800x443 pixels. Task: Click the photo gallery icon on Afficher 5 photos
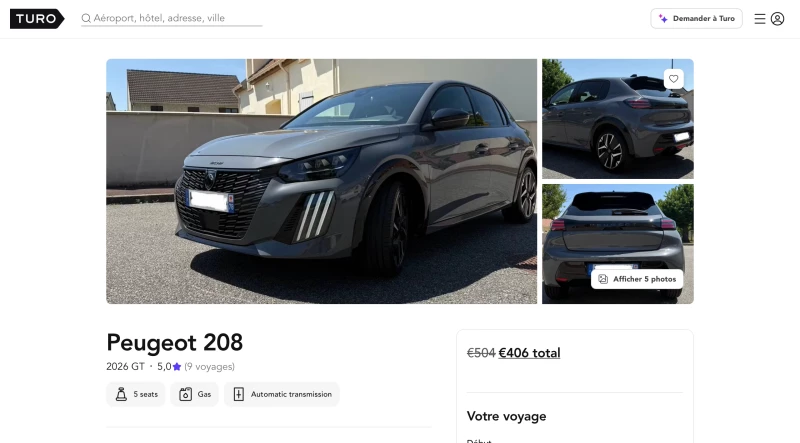[x=603, y=279]
